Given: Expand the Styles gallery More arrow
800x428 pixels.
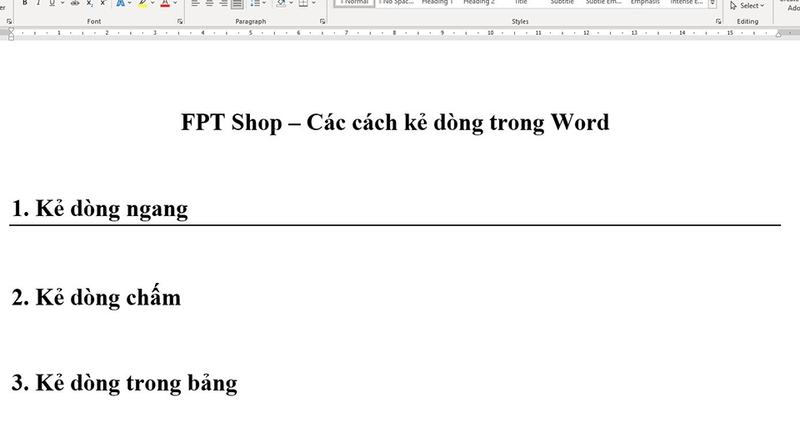Looking at the screenshot, I should coord(712,3).
